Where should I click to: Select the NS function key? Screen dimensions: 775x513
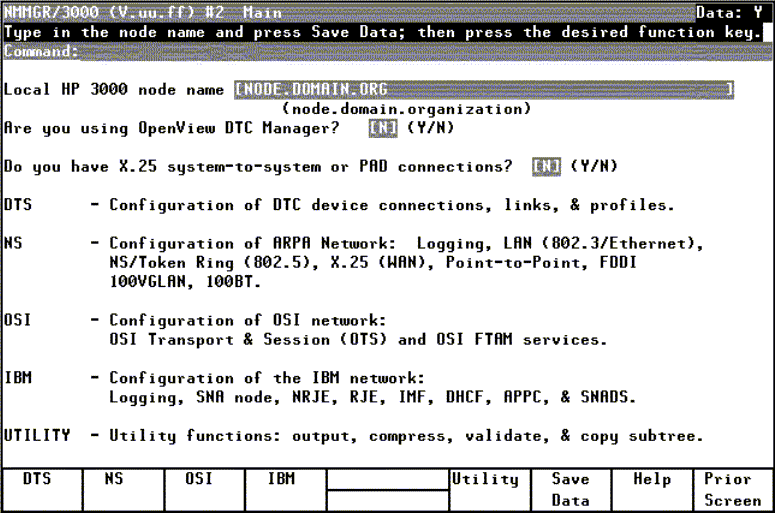coord(124,489)
